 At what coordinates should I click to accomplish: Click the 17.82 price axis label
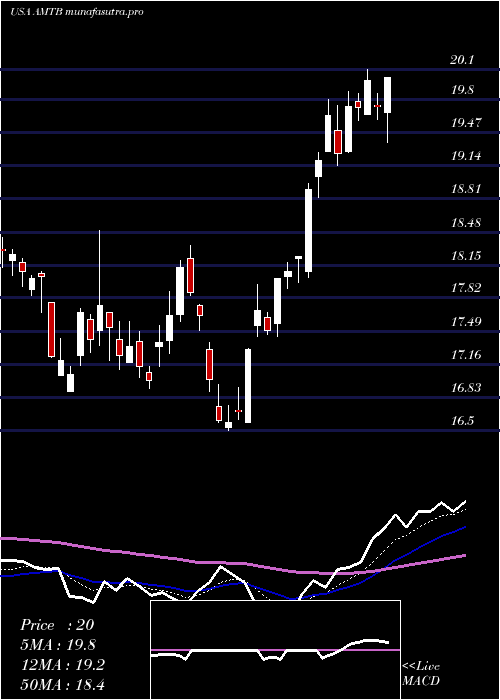pyautogui.click(x=466, y=288)
